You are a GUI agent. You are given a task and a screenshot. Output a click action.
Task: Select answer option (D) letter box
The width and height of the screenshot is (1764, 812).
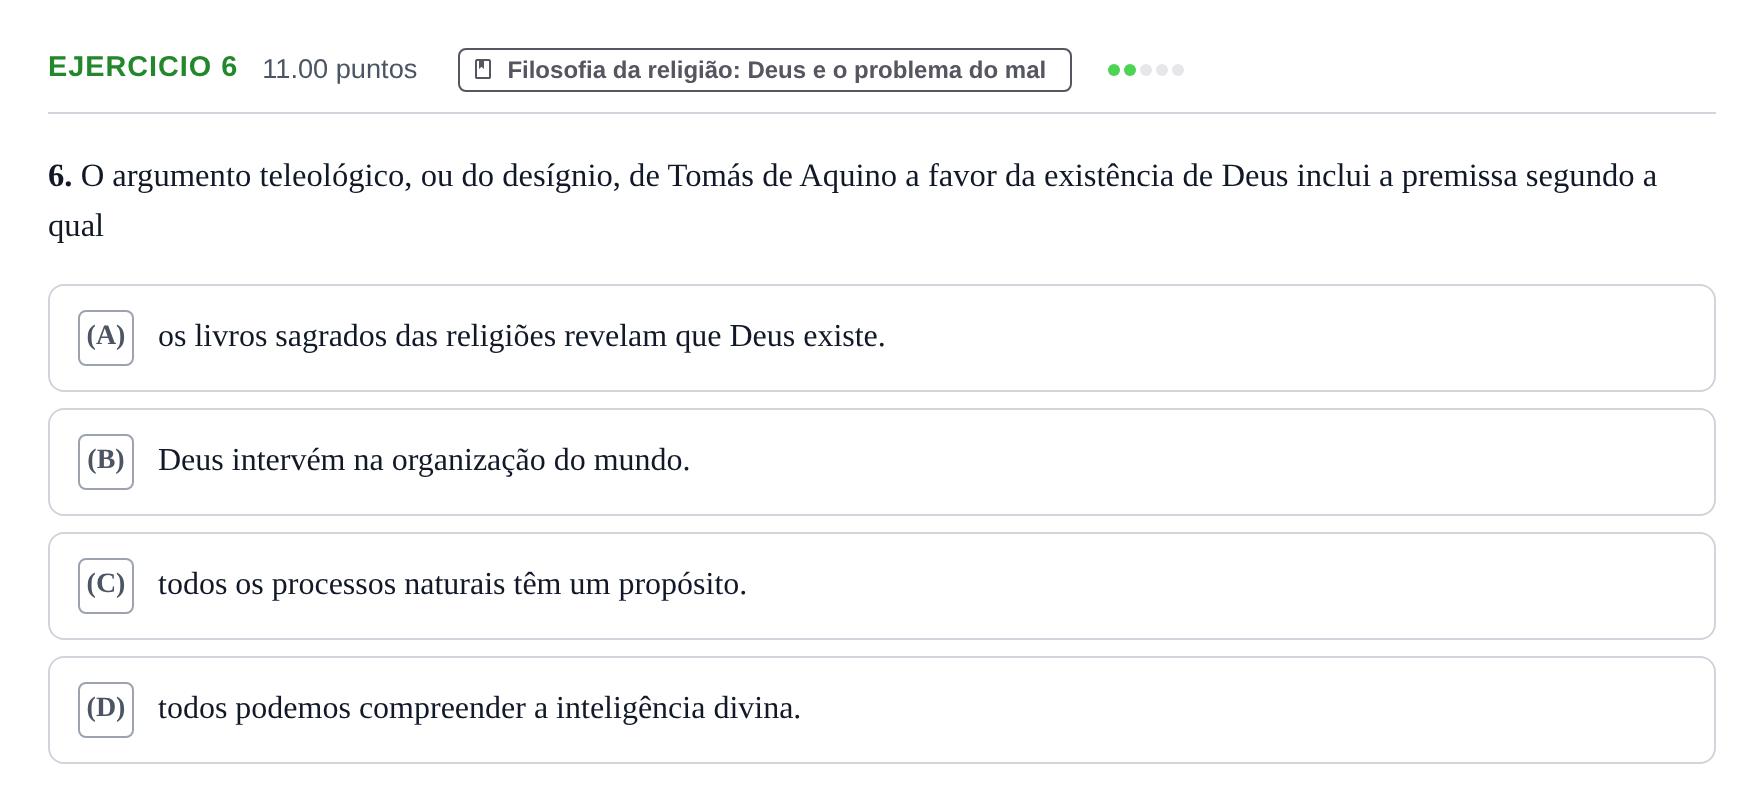coord(106,710)
